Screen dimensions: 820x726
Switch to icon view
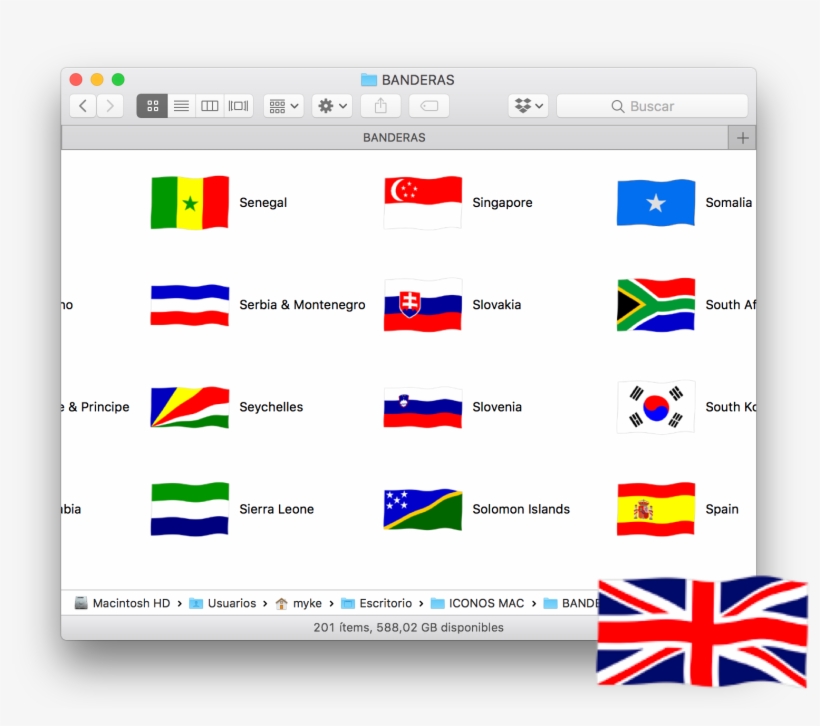pos(152,106)
